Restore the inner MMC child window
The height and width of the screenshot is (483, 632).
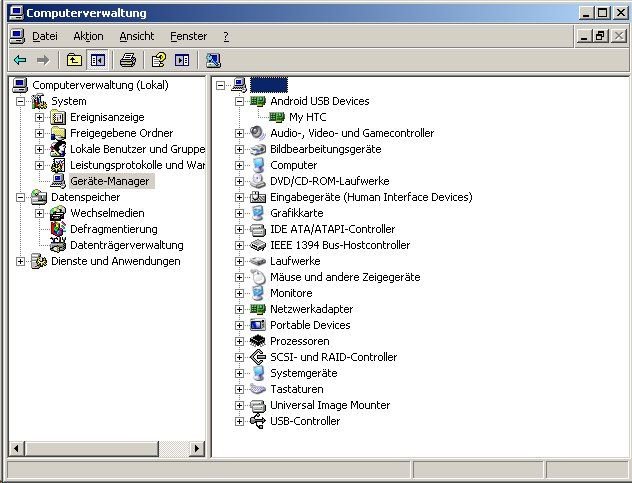pyautogui.click(x=600, y=36)
